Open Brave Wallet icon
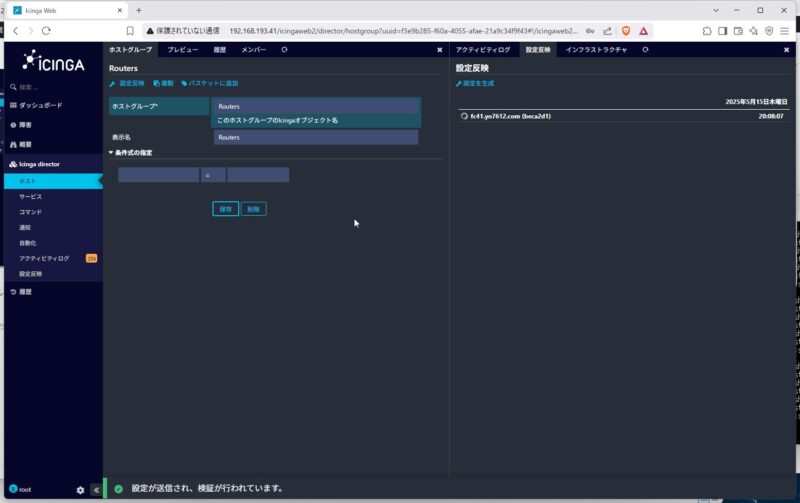This screenshot has width=800, height=503. (738, 31)
